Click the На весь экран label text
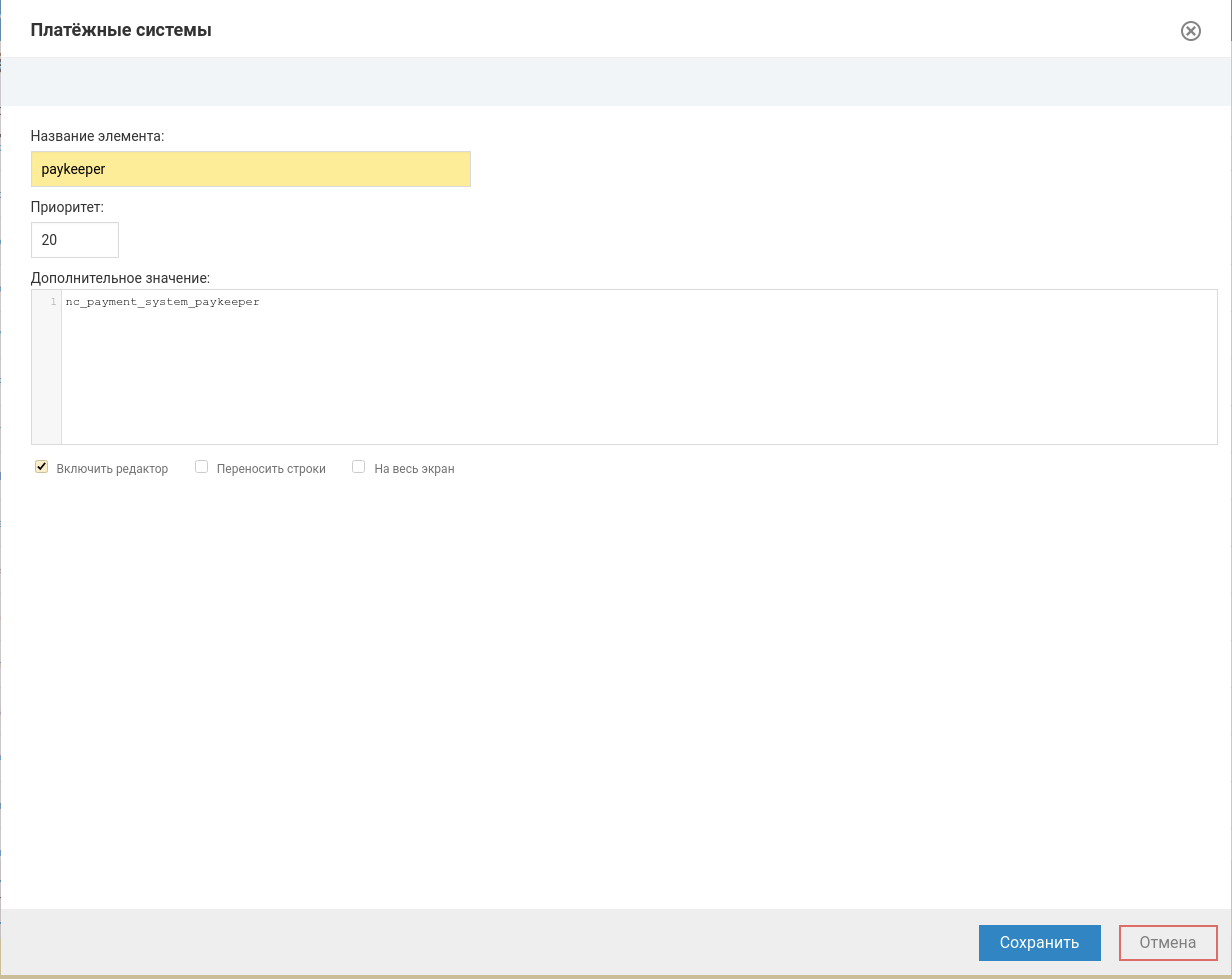The height and width of the screenshot is (979, 1232). click(x=414, y=469)
